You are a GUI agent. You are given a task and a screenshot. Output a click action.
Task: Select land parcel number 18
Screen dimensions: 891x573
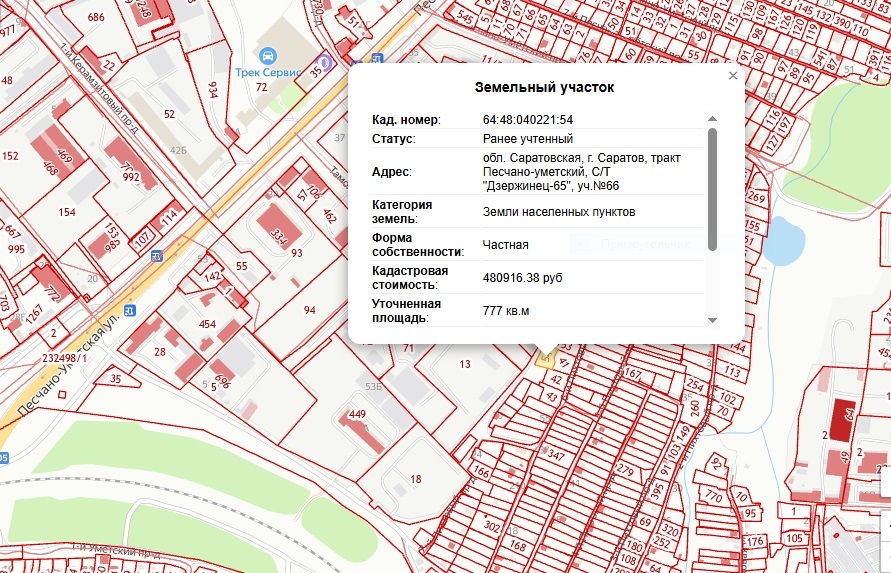coord(416,479)
